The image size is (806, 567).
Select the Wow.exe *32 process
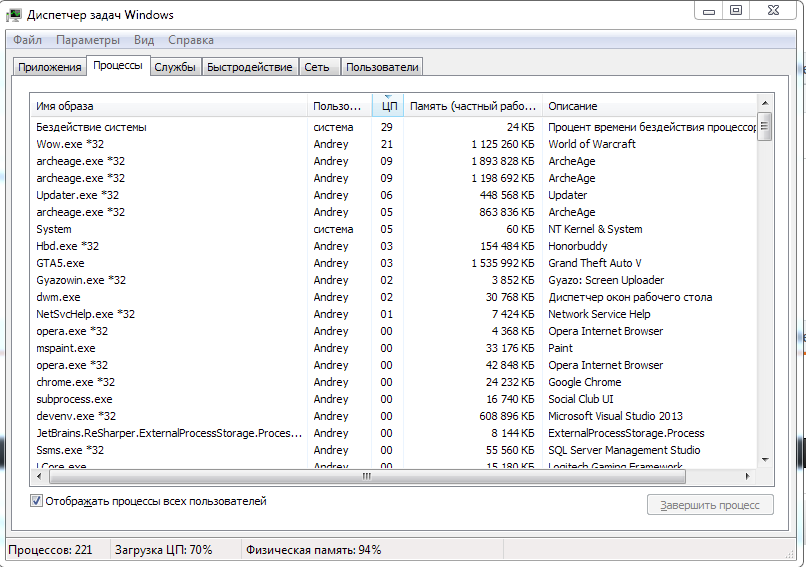[394, 144]
